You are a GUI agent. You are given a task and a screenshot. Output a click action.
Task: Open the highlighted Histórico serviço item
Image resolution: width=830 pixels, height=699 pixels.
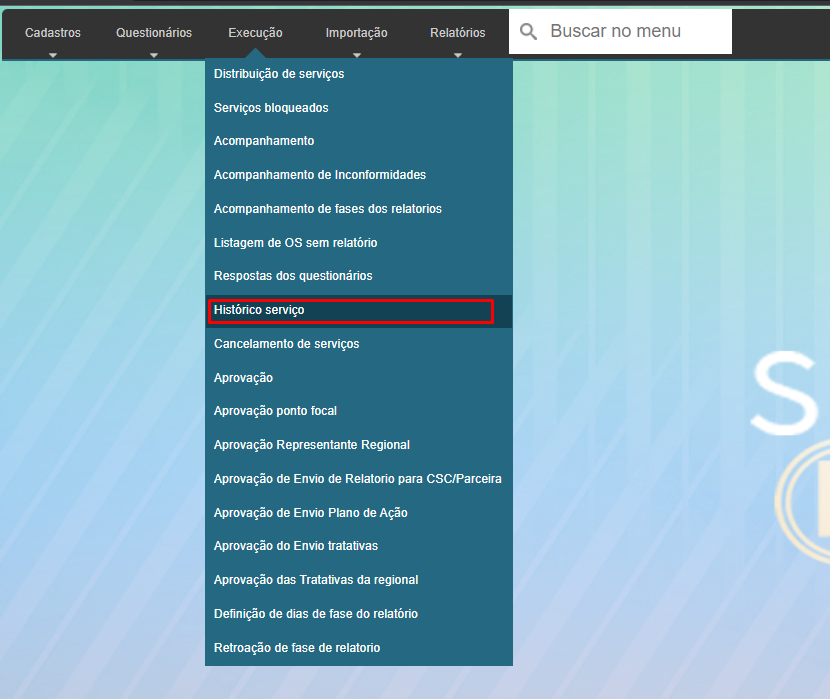[259, 310]
